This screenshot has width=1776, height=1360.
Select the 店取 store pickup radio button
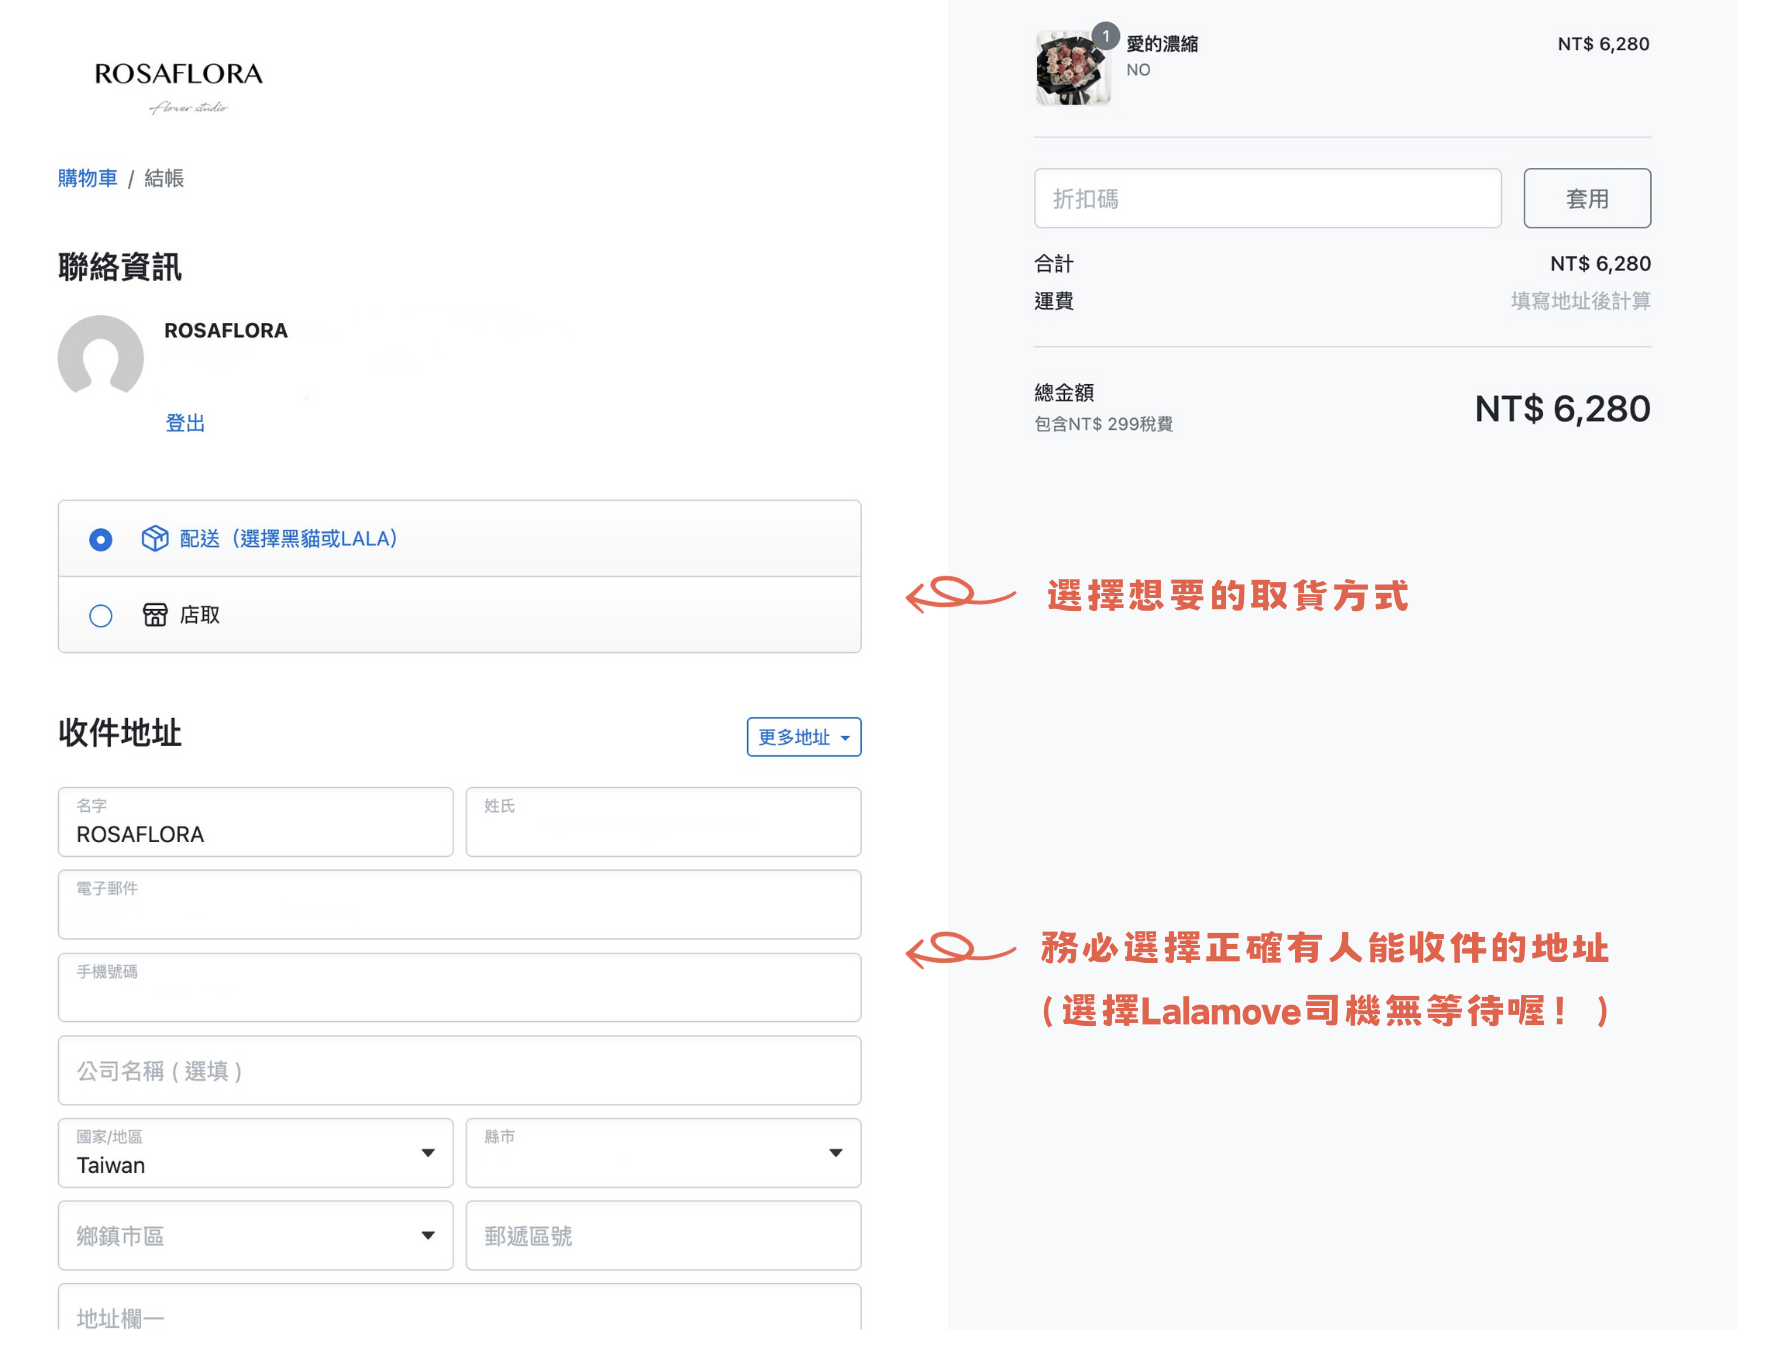[101, 616]
